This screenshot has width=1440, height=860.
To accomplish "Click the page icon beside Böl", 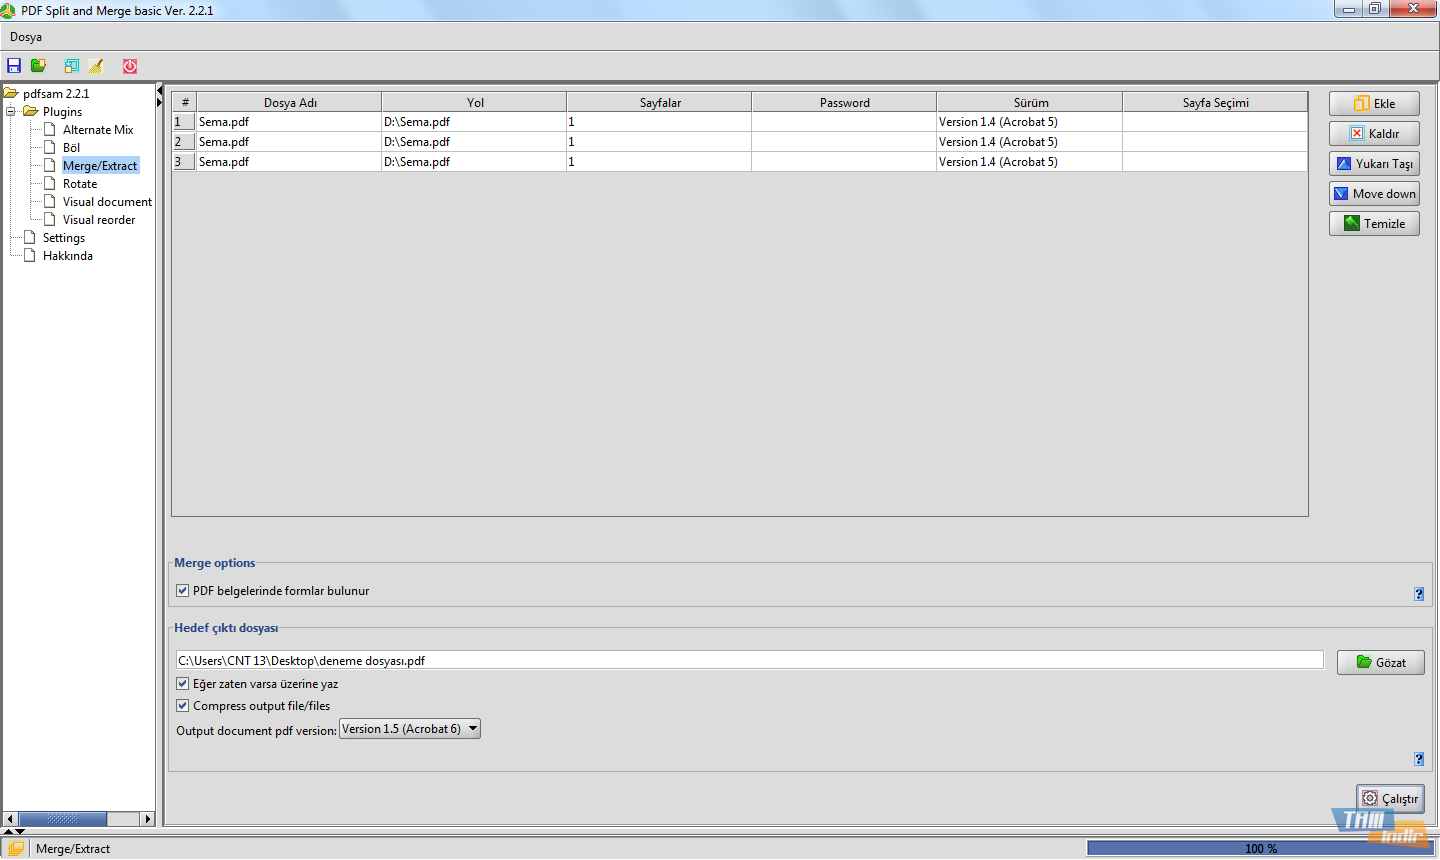I will [50, 147].
